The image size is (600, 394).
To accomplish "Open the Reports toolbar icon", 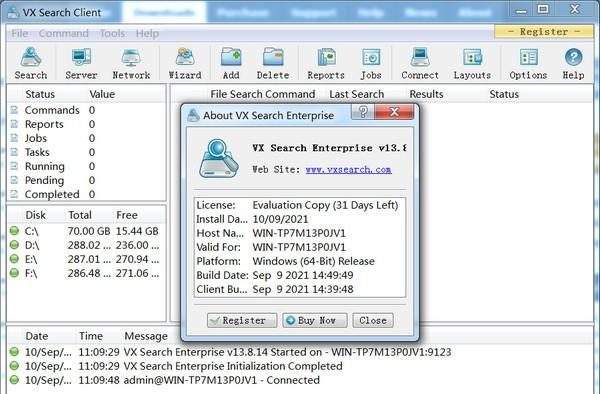I will tap(326, 63).
